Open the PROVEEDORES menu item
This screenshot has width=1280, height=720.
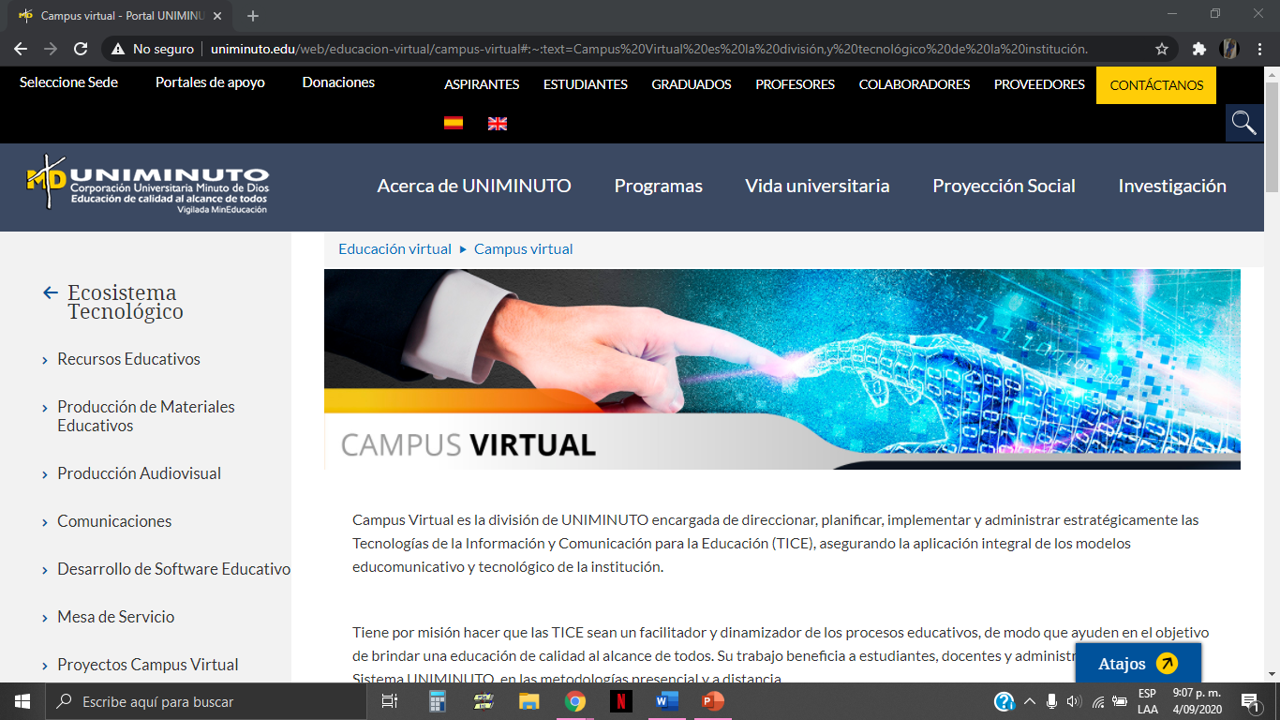click(x=1039, y=85)
